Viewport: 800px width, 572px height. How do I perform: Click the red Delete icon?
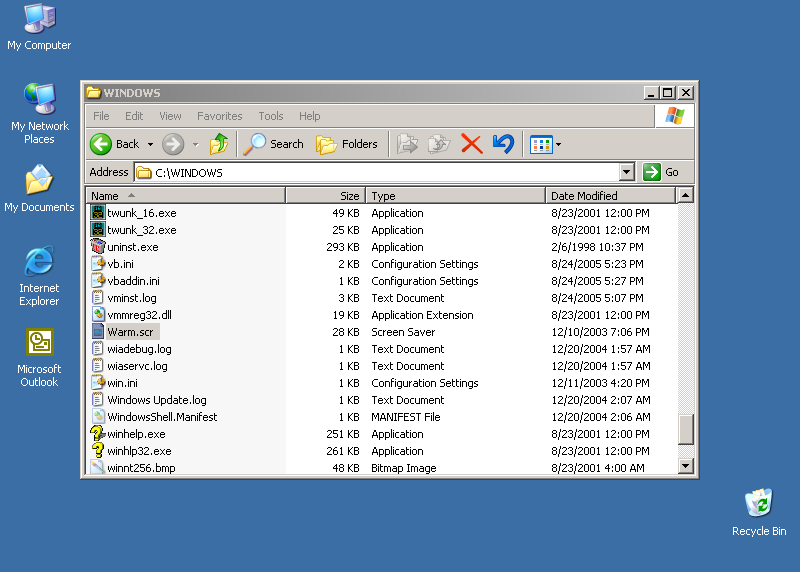471,144
